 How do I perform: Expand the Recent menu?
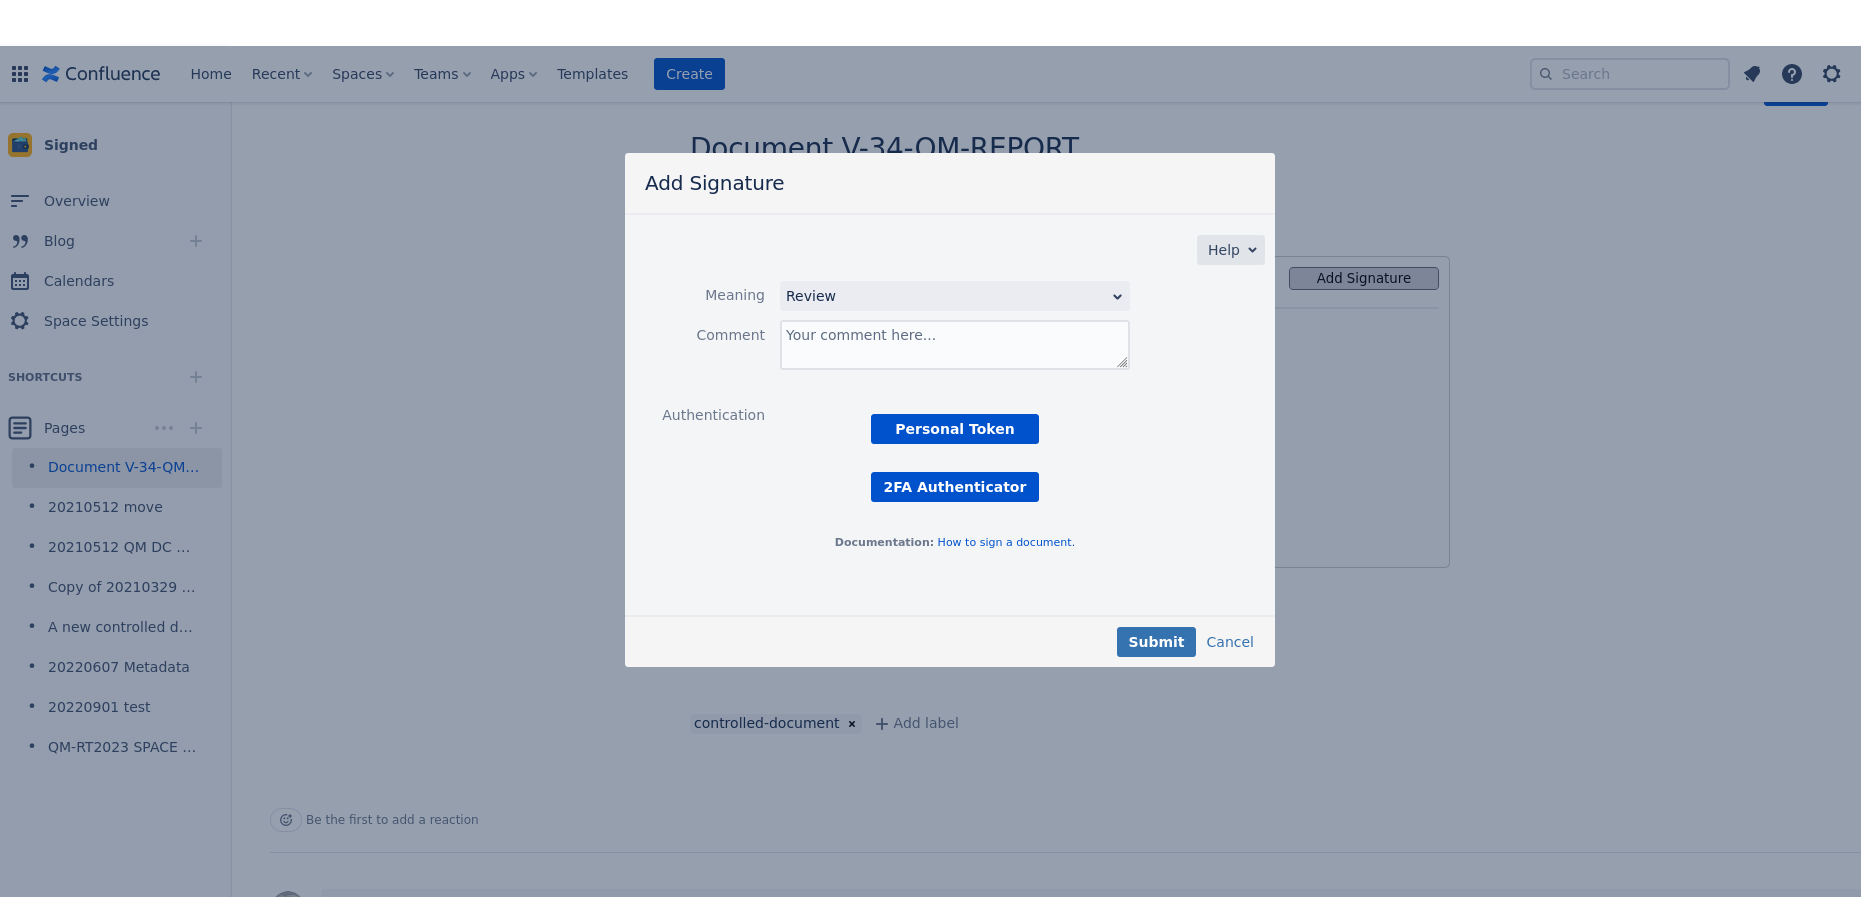click(x=282, y=74)
